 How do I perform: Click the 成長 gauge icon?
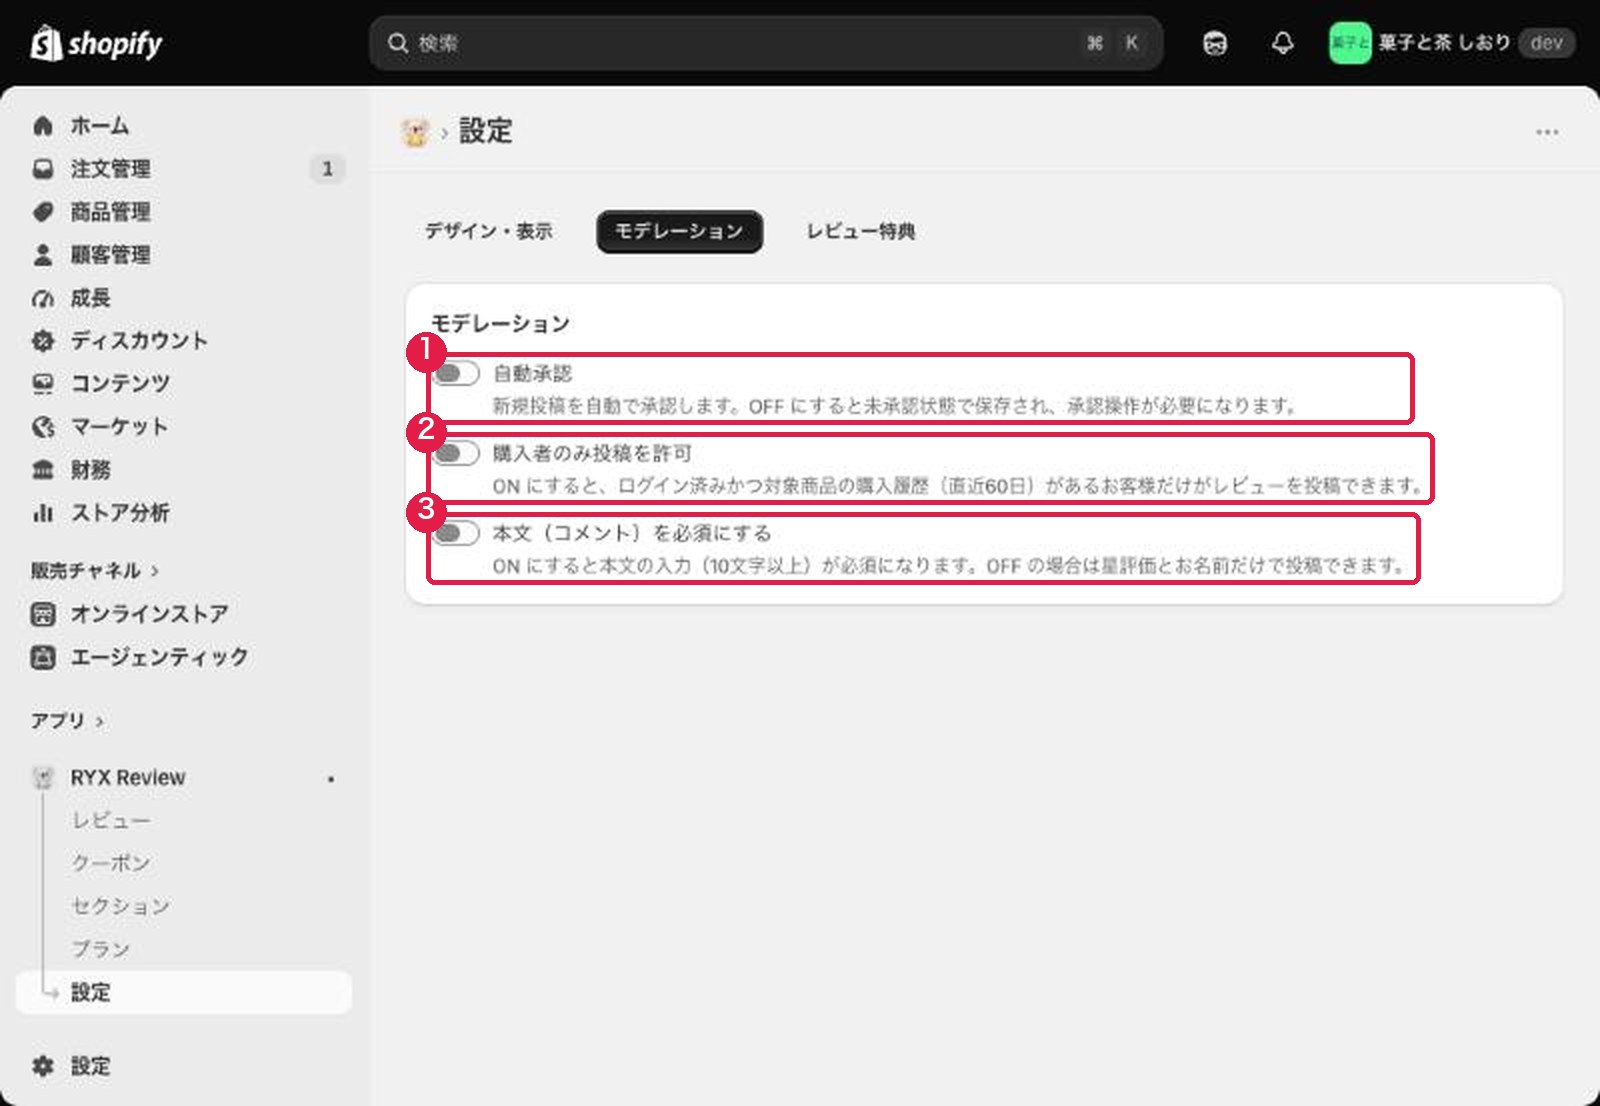pos(43,298)
